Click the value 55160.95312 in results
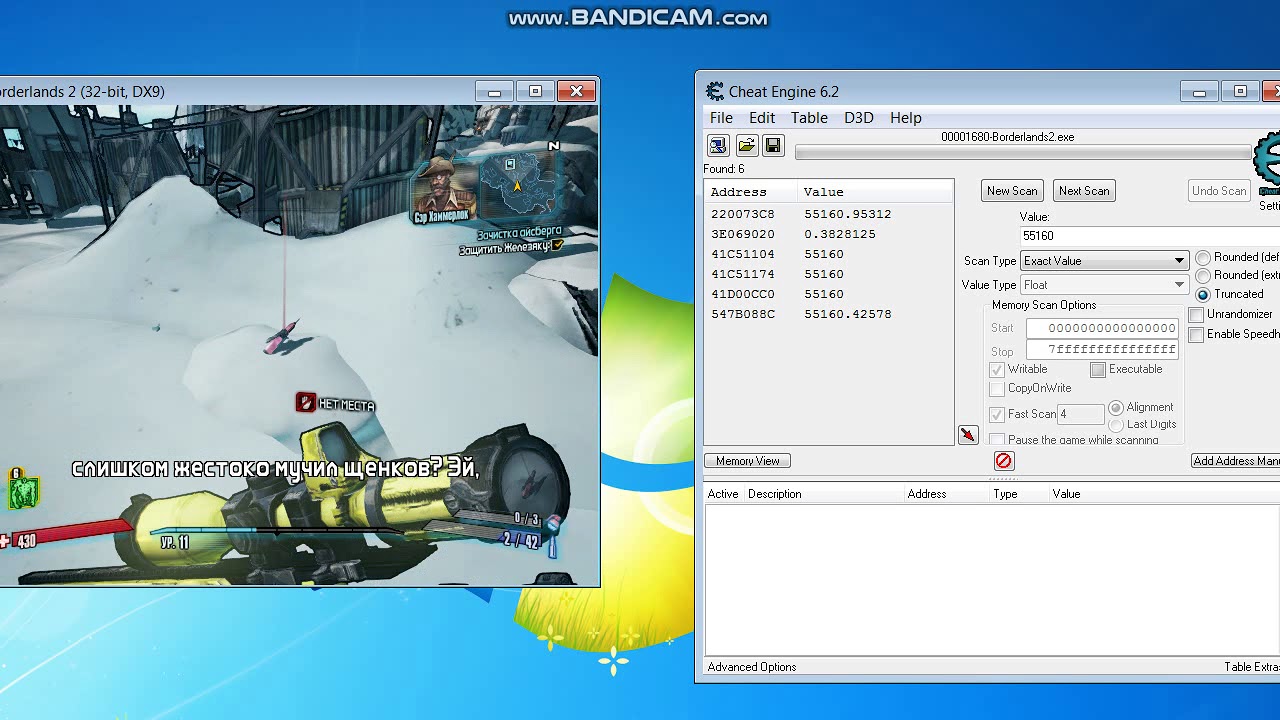1280x720 pixels. click(x=848, y=214)
